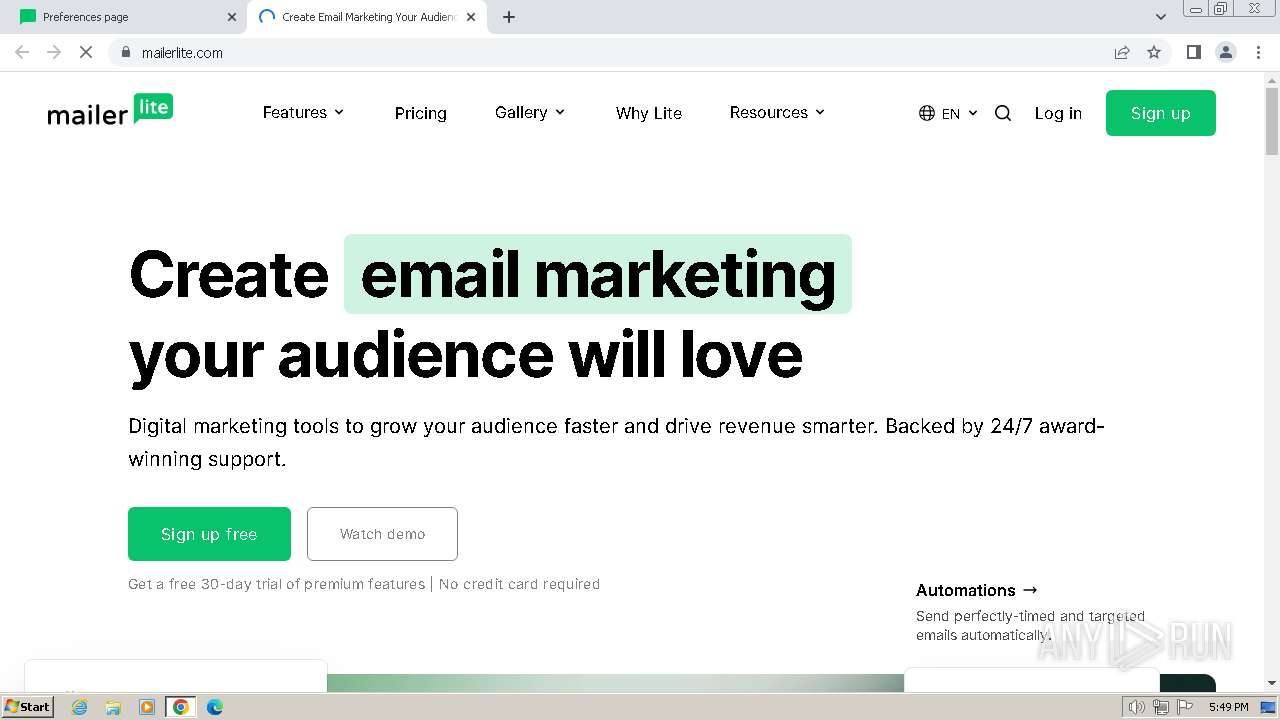Click the page vertical scrollbar thumb

(x=1272, y=122)
